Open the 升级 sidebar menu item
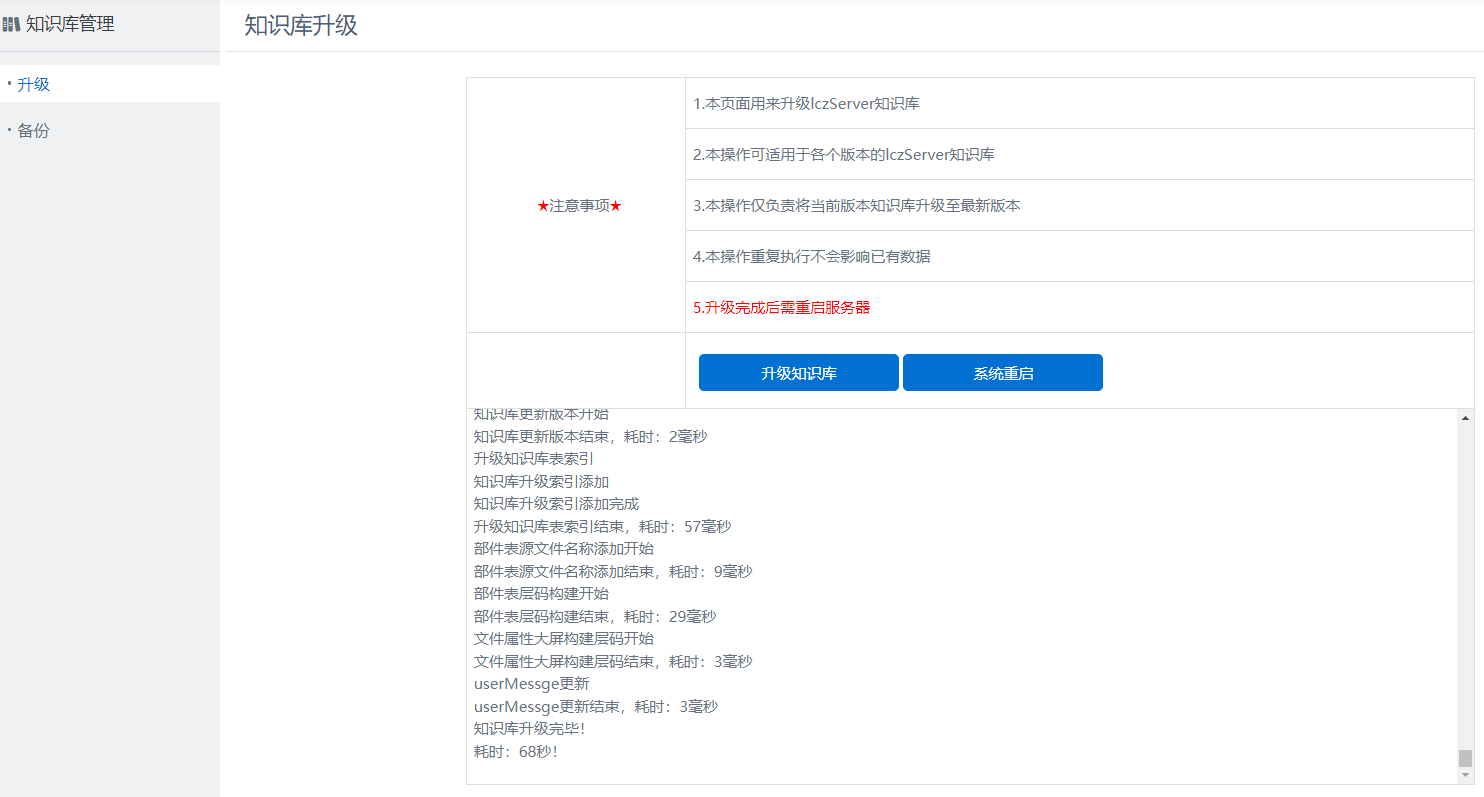This screenshot has height=797, width=1484. (34, 84)
